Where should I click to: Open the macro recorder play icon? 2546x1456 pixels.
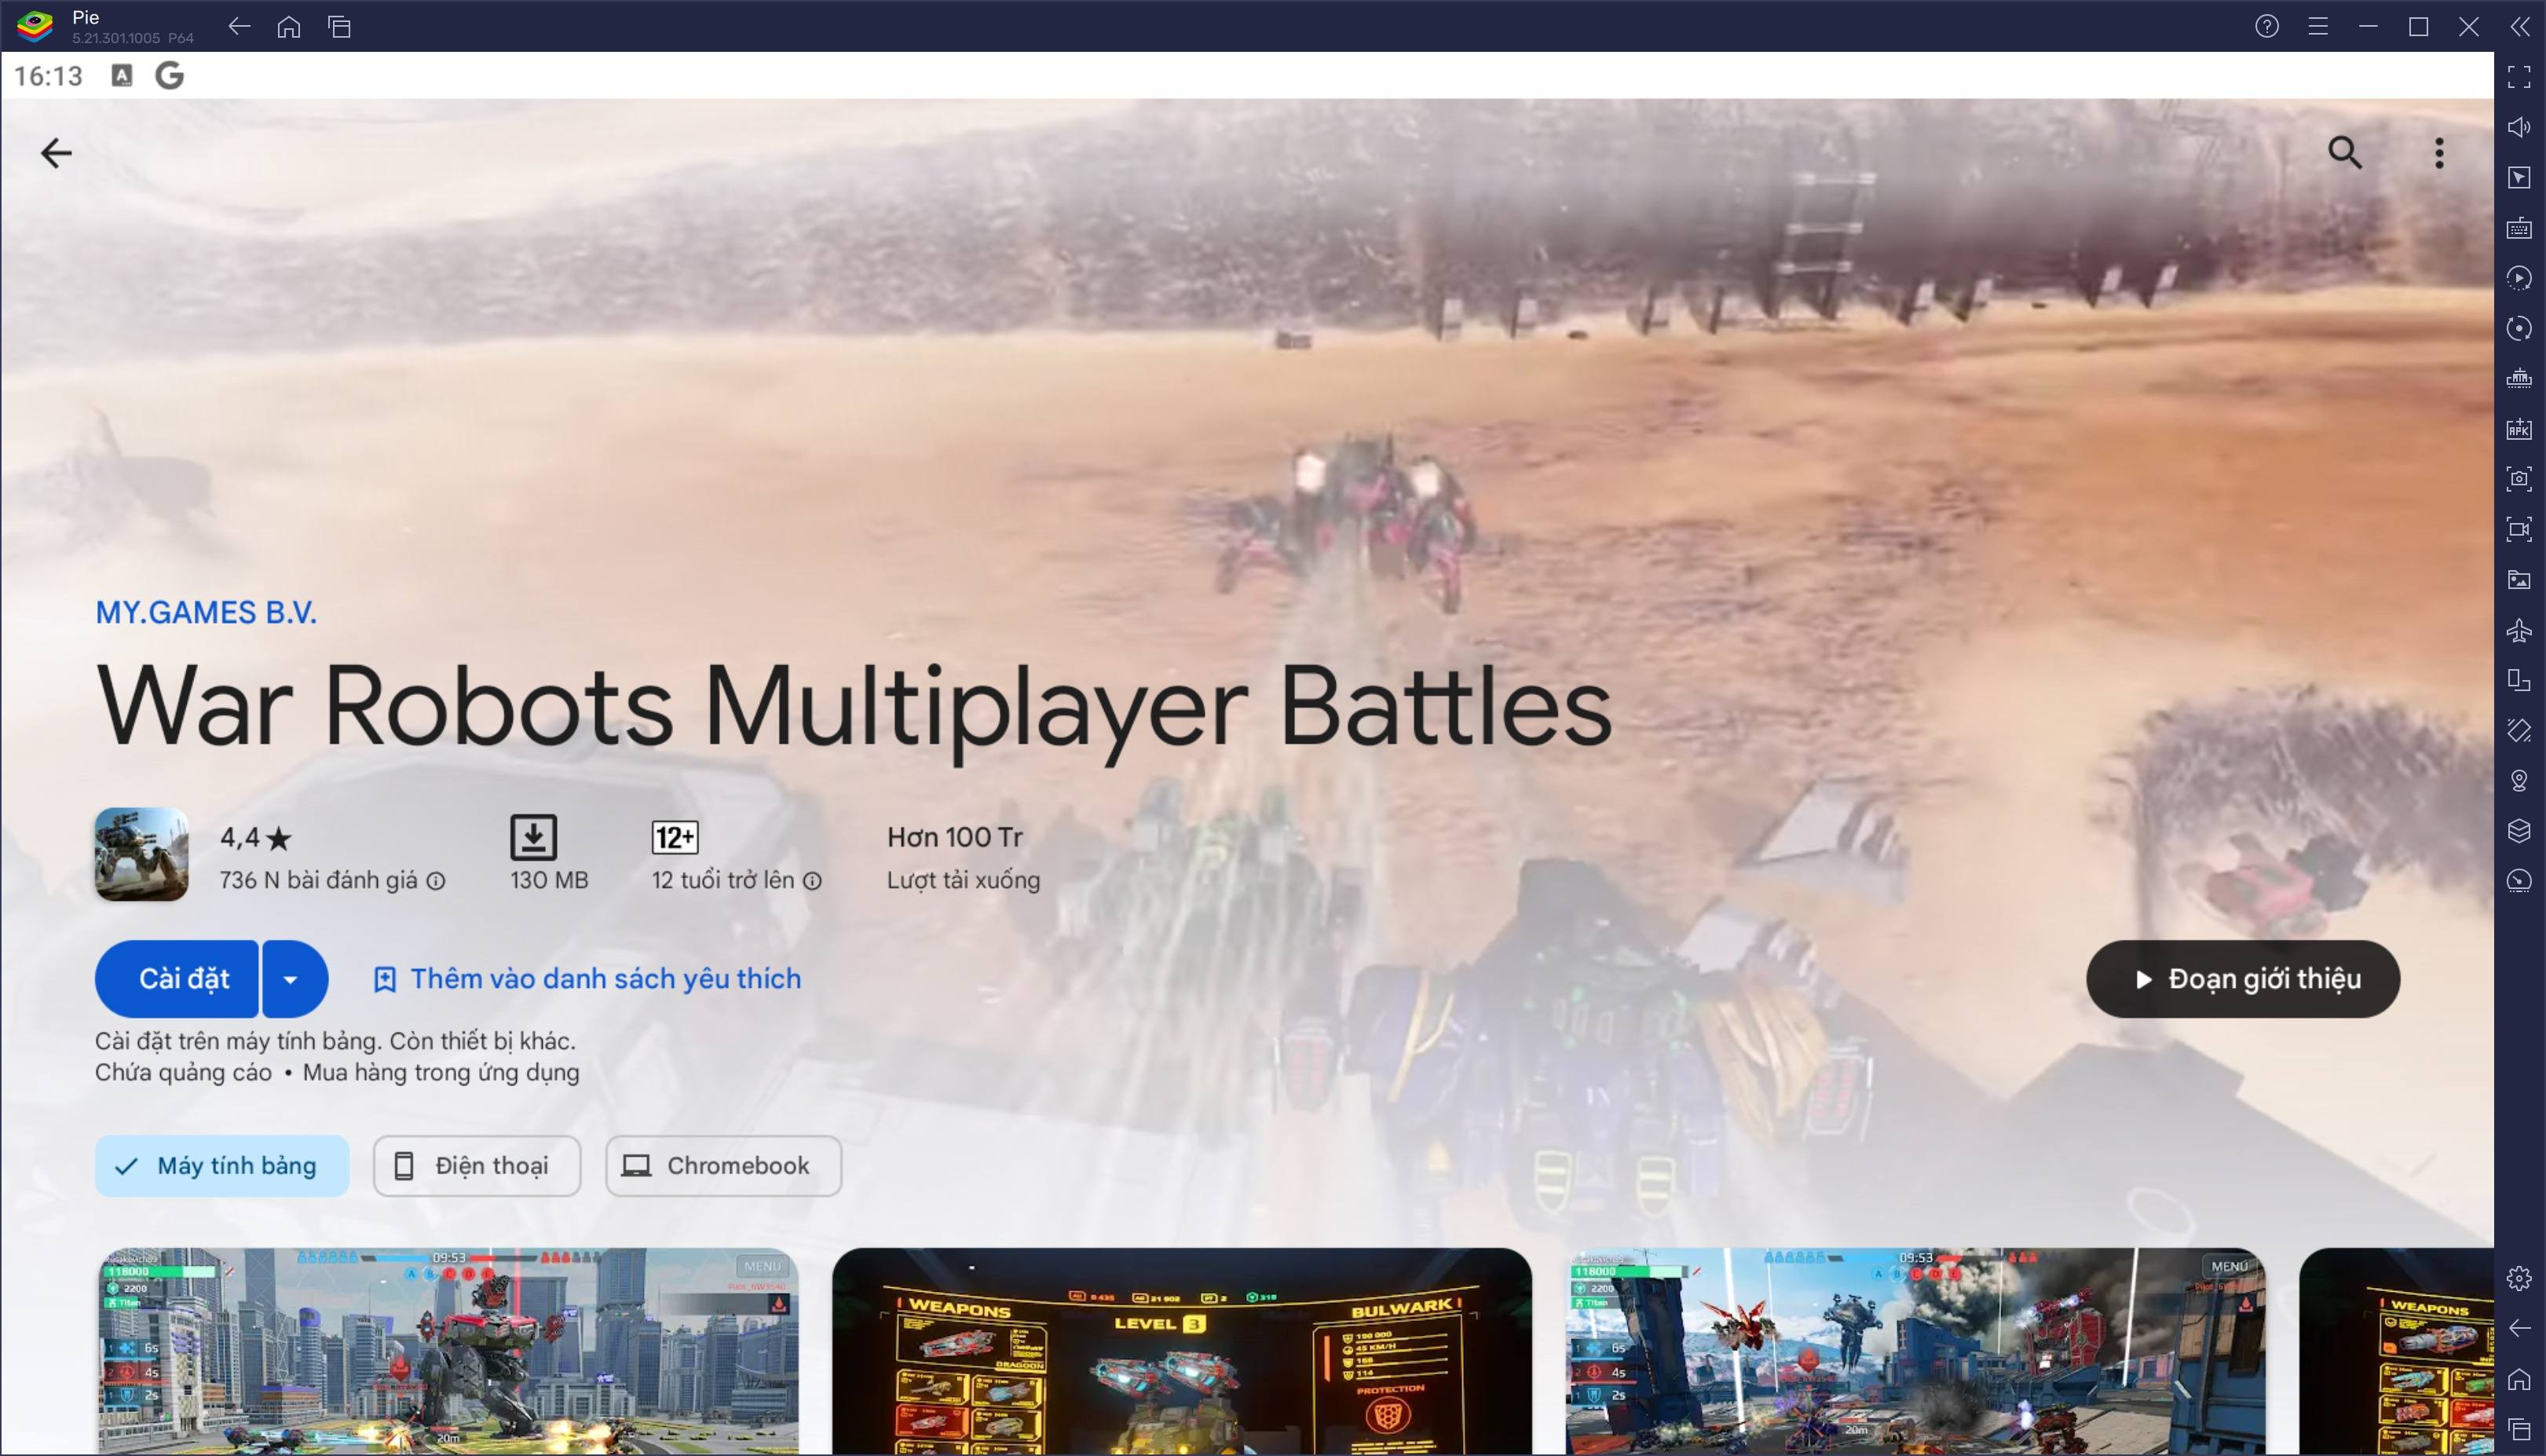[x=2519, y=278]
